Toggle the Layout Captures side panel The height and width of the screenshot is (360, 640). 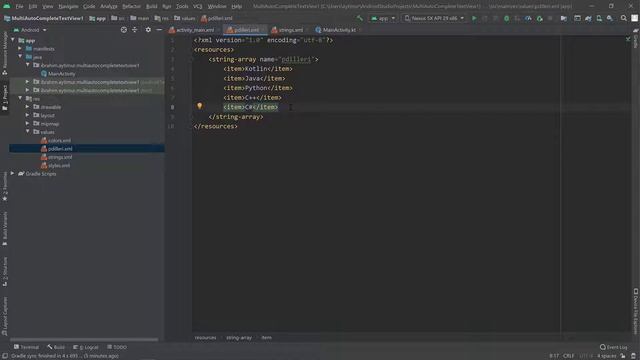[x=4, y=316]
